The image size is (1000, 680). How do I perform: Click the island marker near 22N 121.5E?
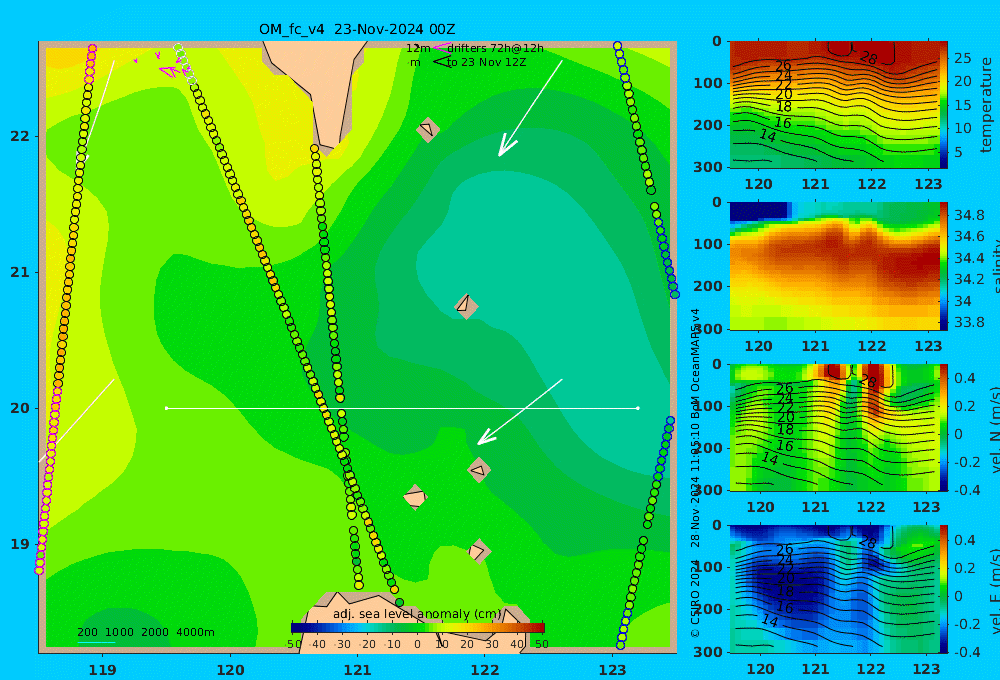click(x=428, y=130)
